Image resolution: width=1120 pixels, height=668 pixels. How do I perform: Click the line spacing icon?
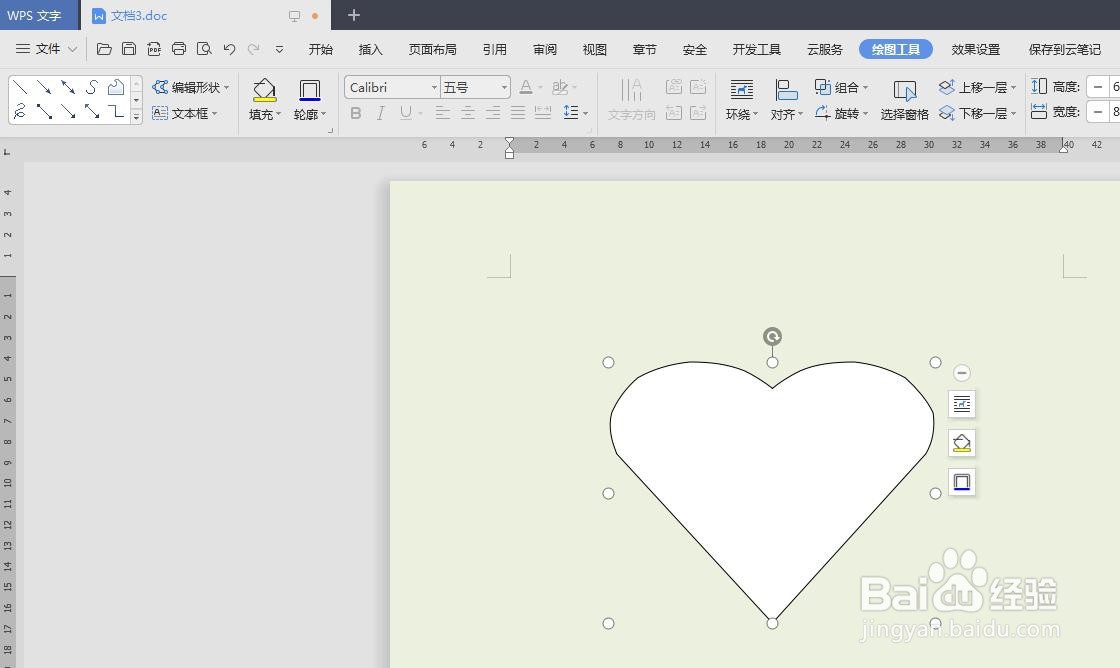(x=571, y=112)
